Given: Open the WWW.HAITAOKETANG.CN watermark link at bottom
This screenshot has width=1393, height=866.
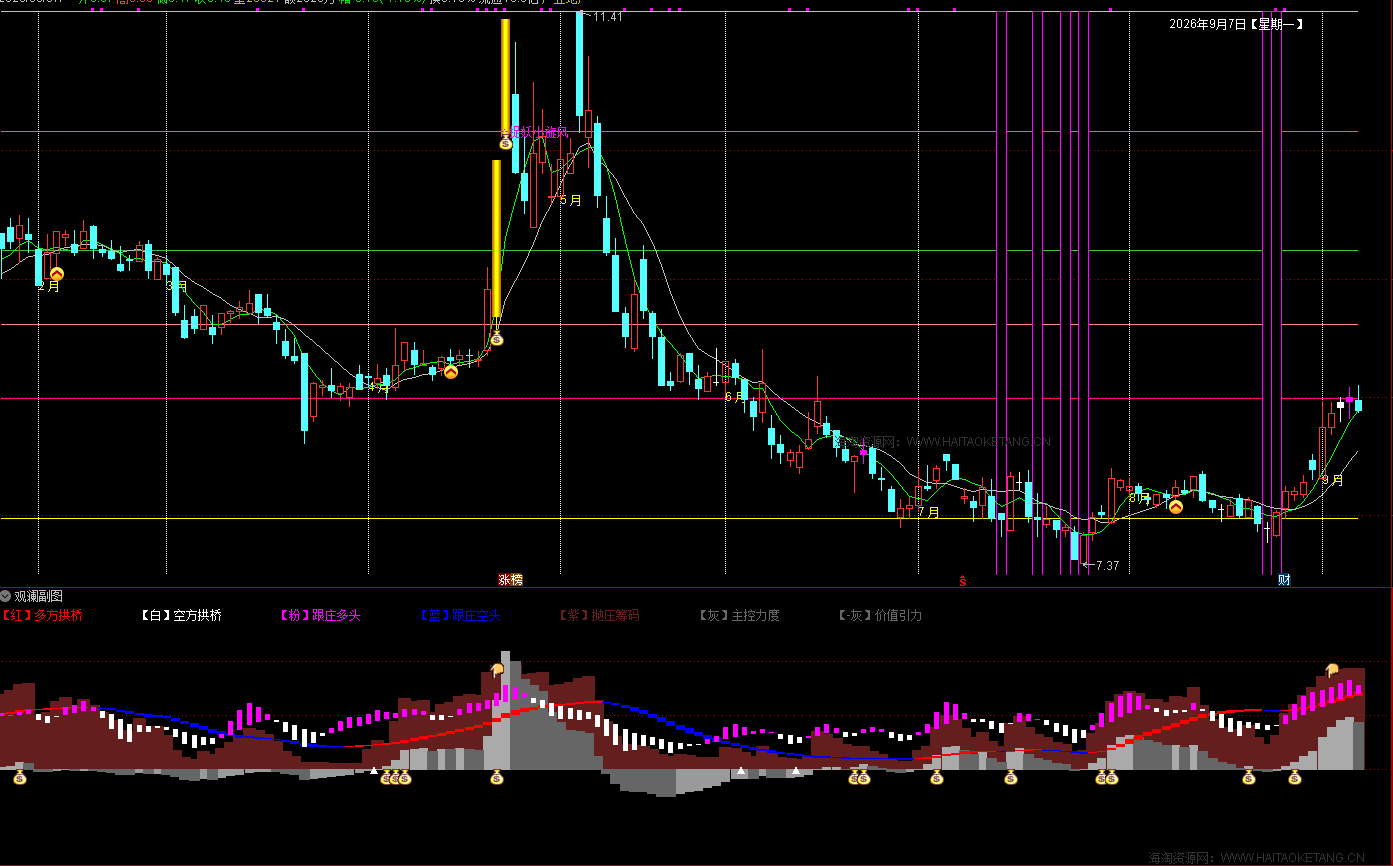Looking at the screenshot, I should tap(1293, 858).
